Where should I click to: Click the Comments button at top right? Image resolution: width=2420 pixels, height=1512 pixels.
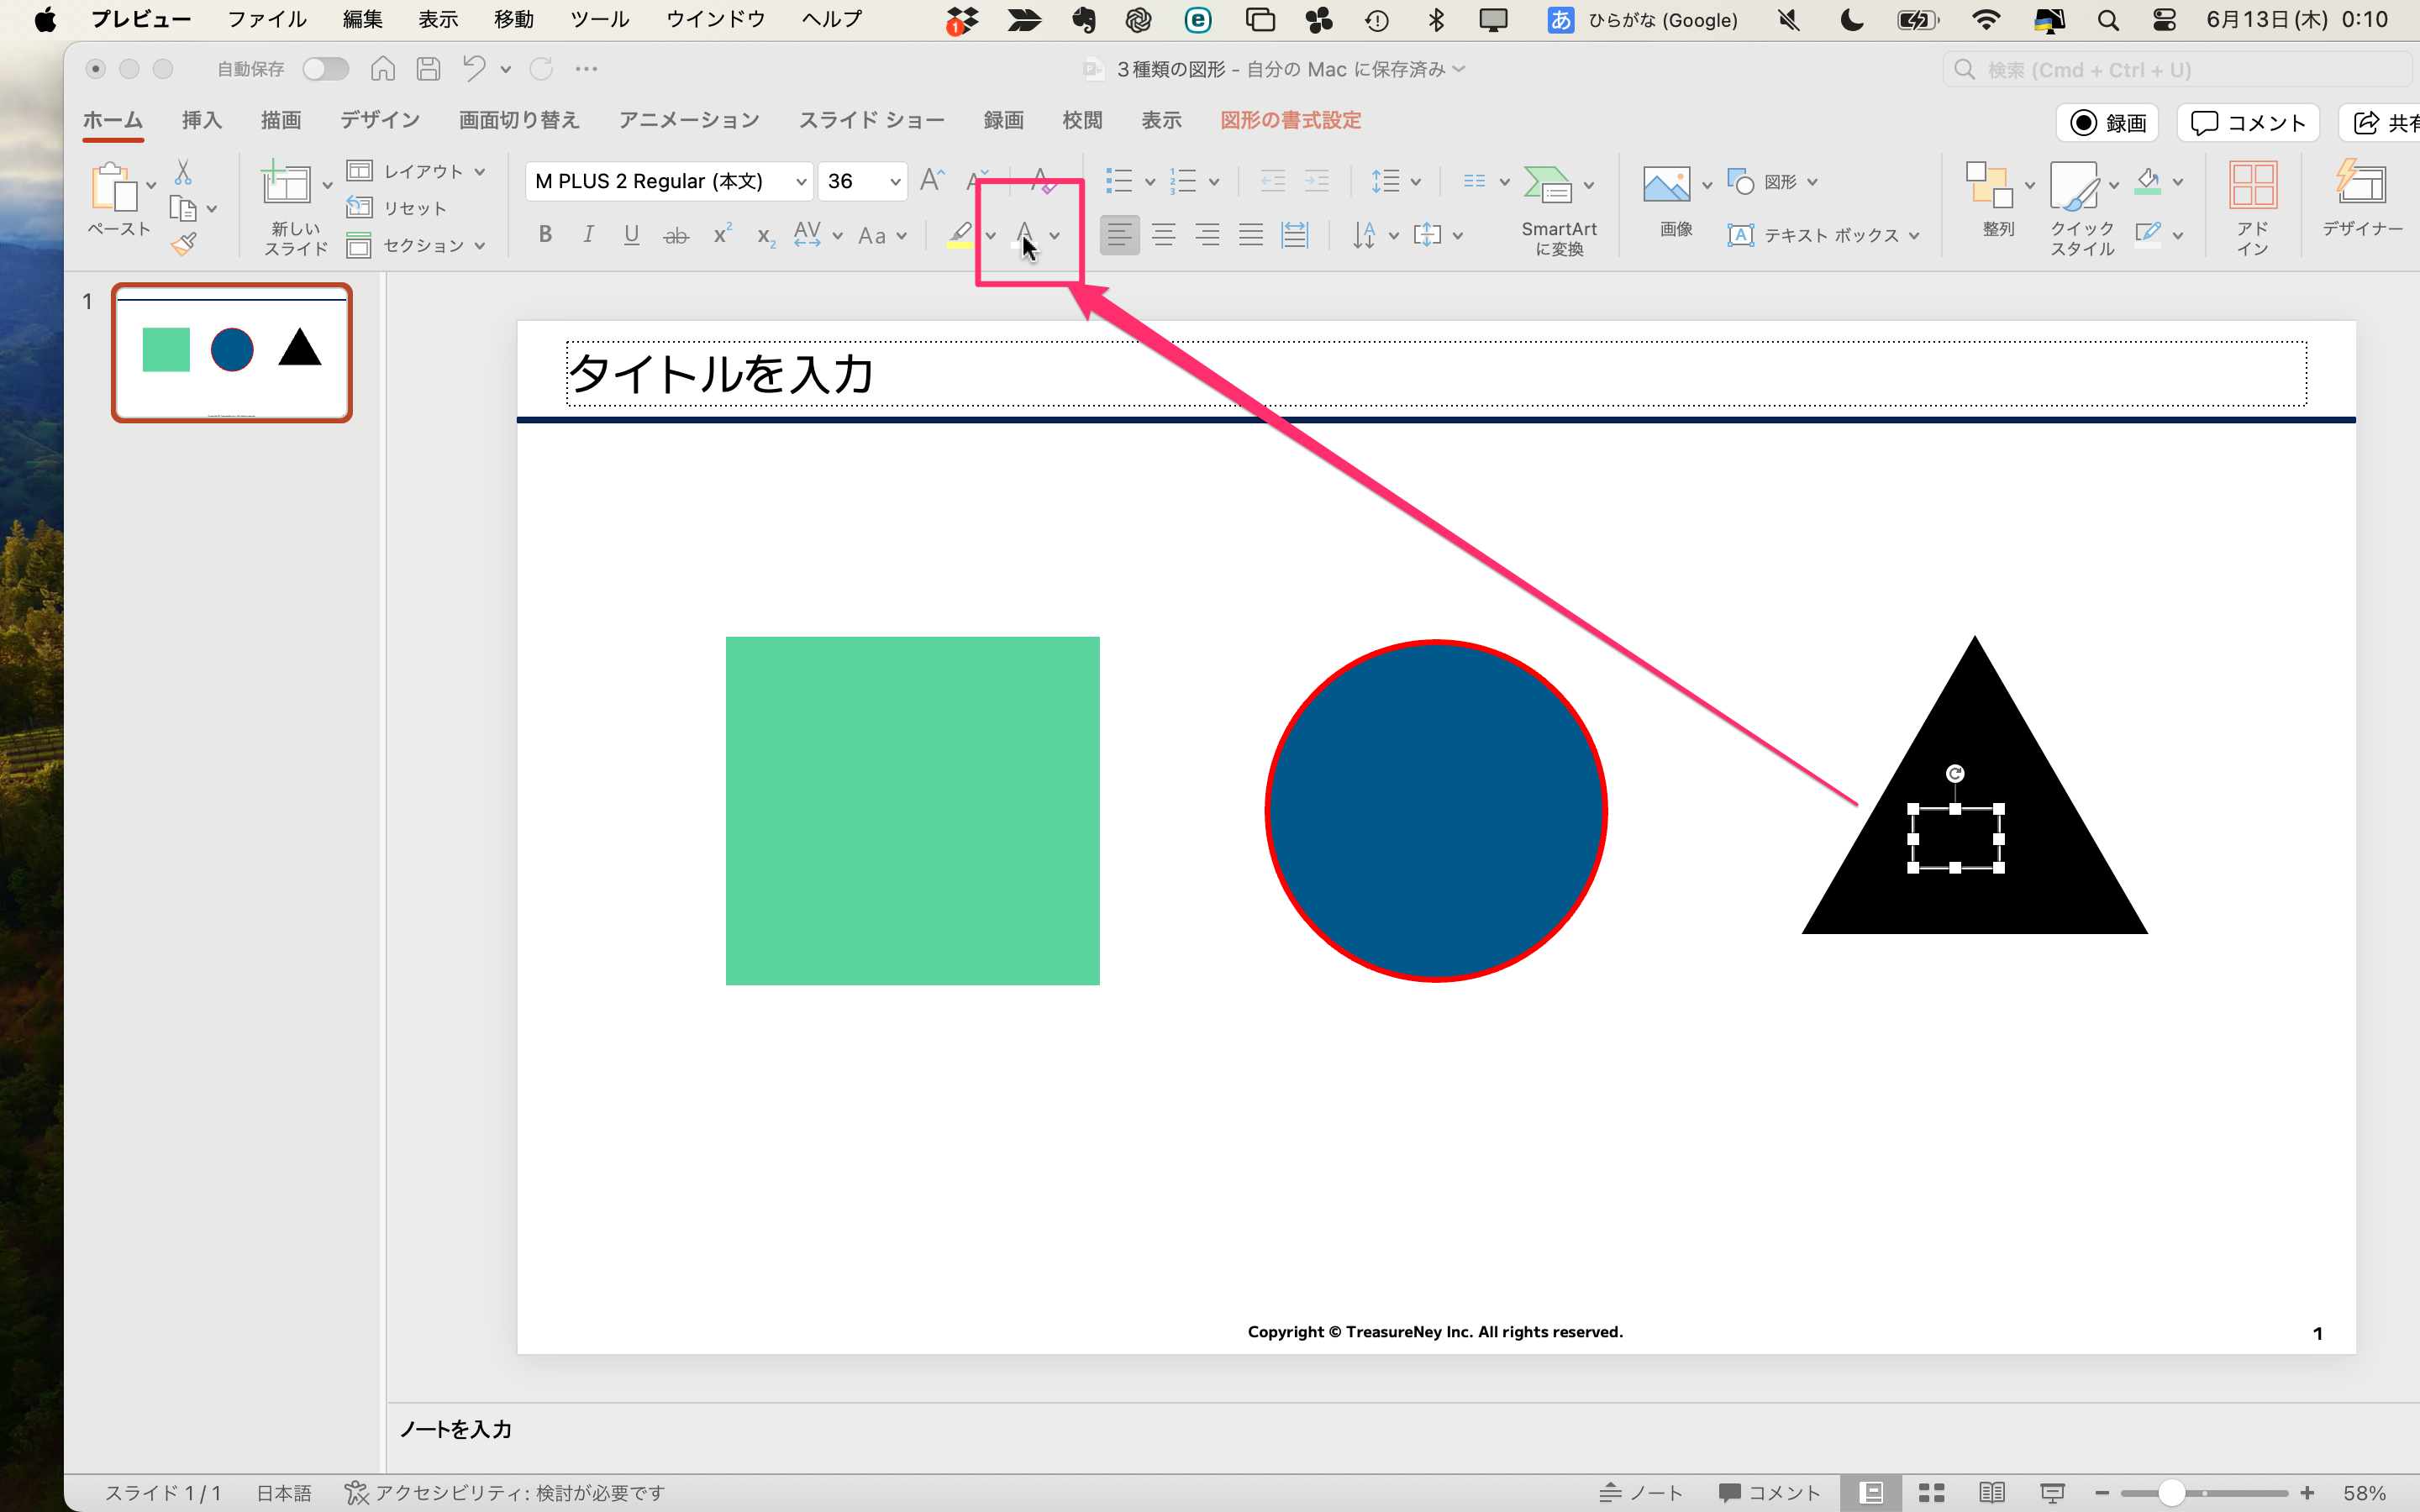[2248, 122]
